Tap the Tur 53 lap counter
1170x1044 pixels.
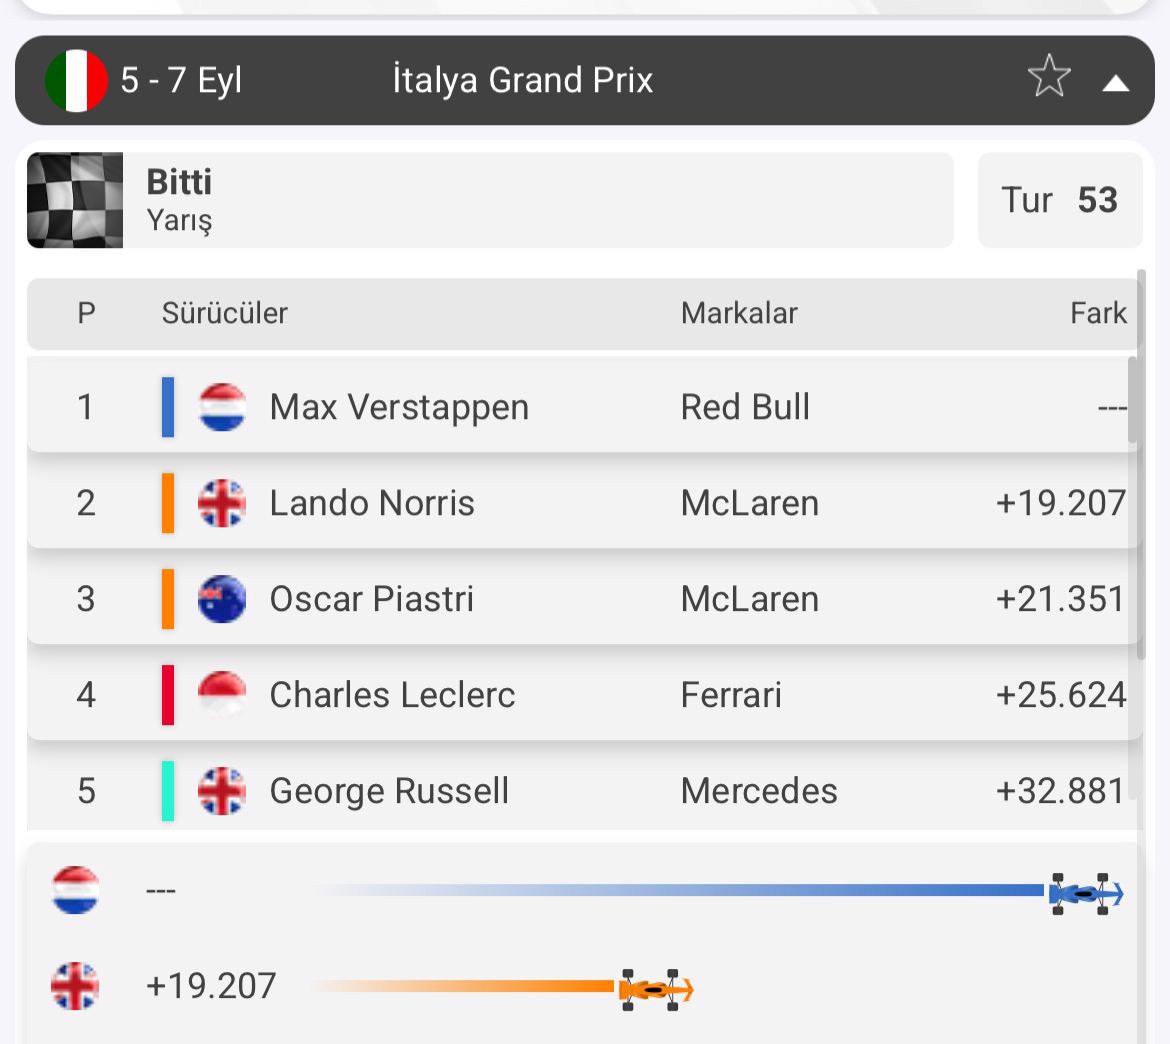click(1060, 200)
